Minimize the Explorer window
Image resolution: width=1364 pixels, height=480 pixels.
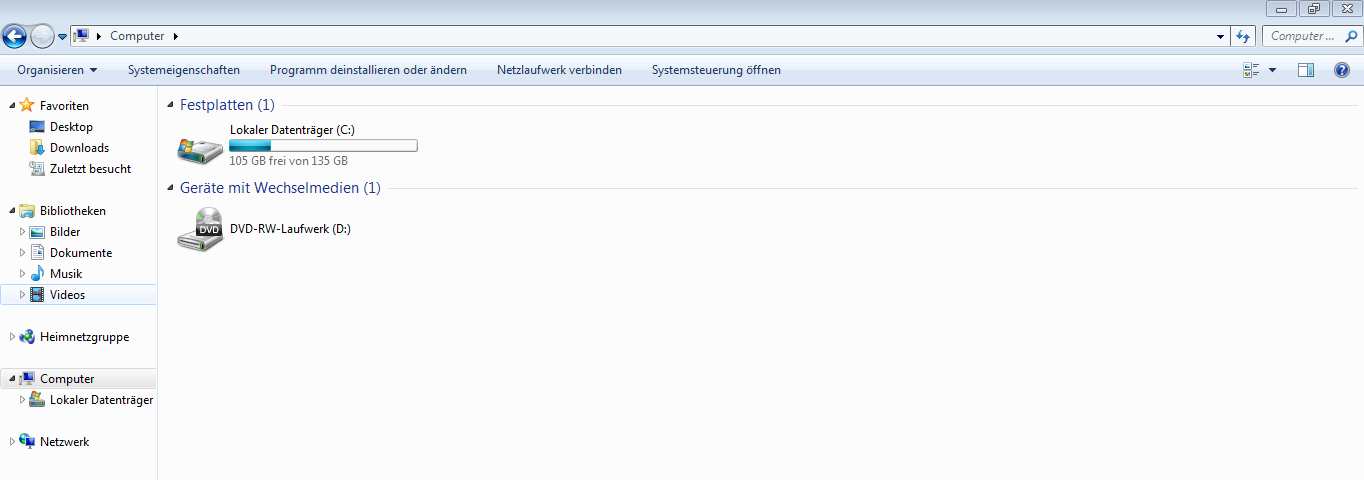click(x=1281, y=8)
